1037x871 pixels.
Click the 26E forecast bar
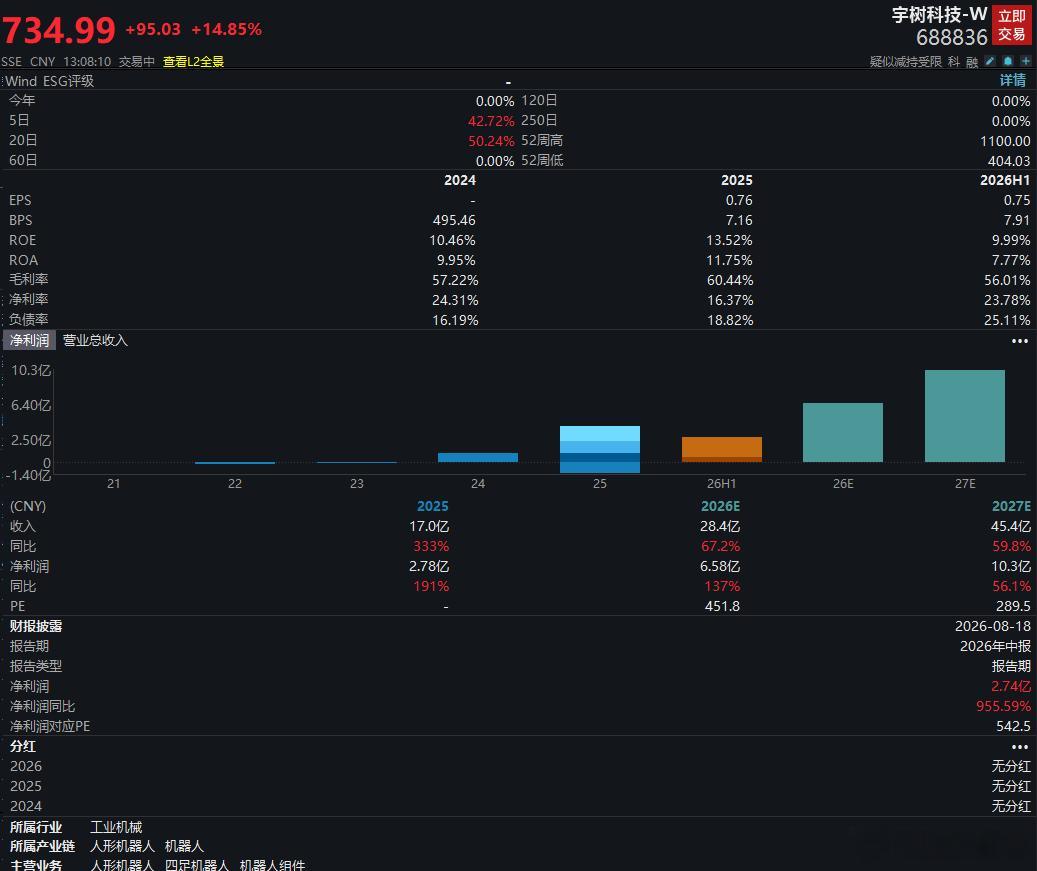(x=843, y=432)
